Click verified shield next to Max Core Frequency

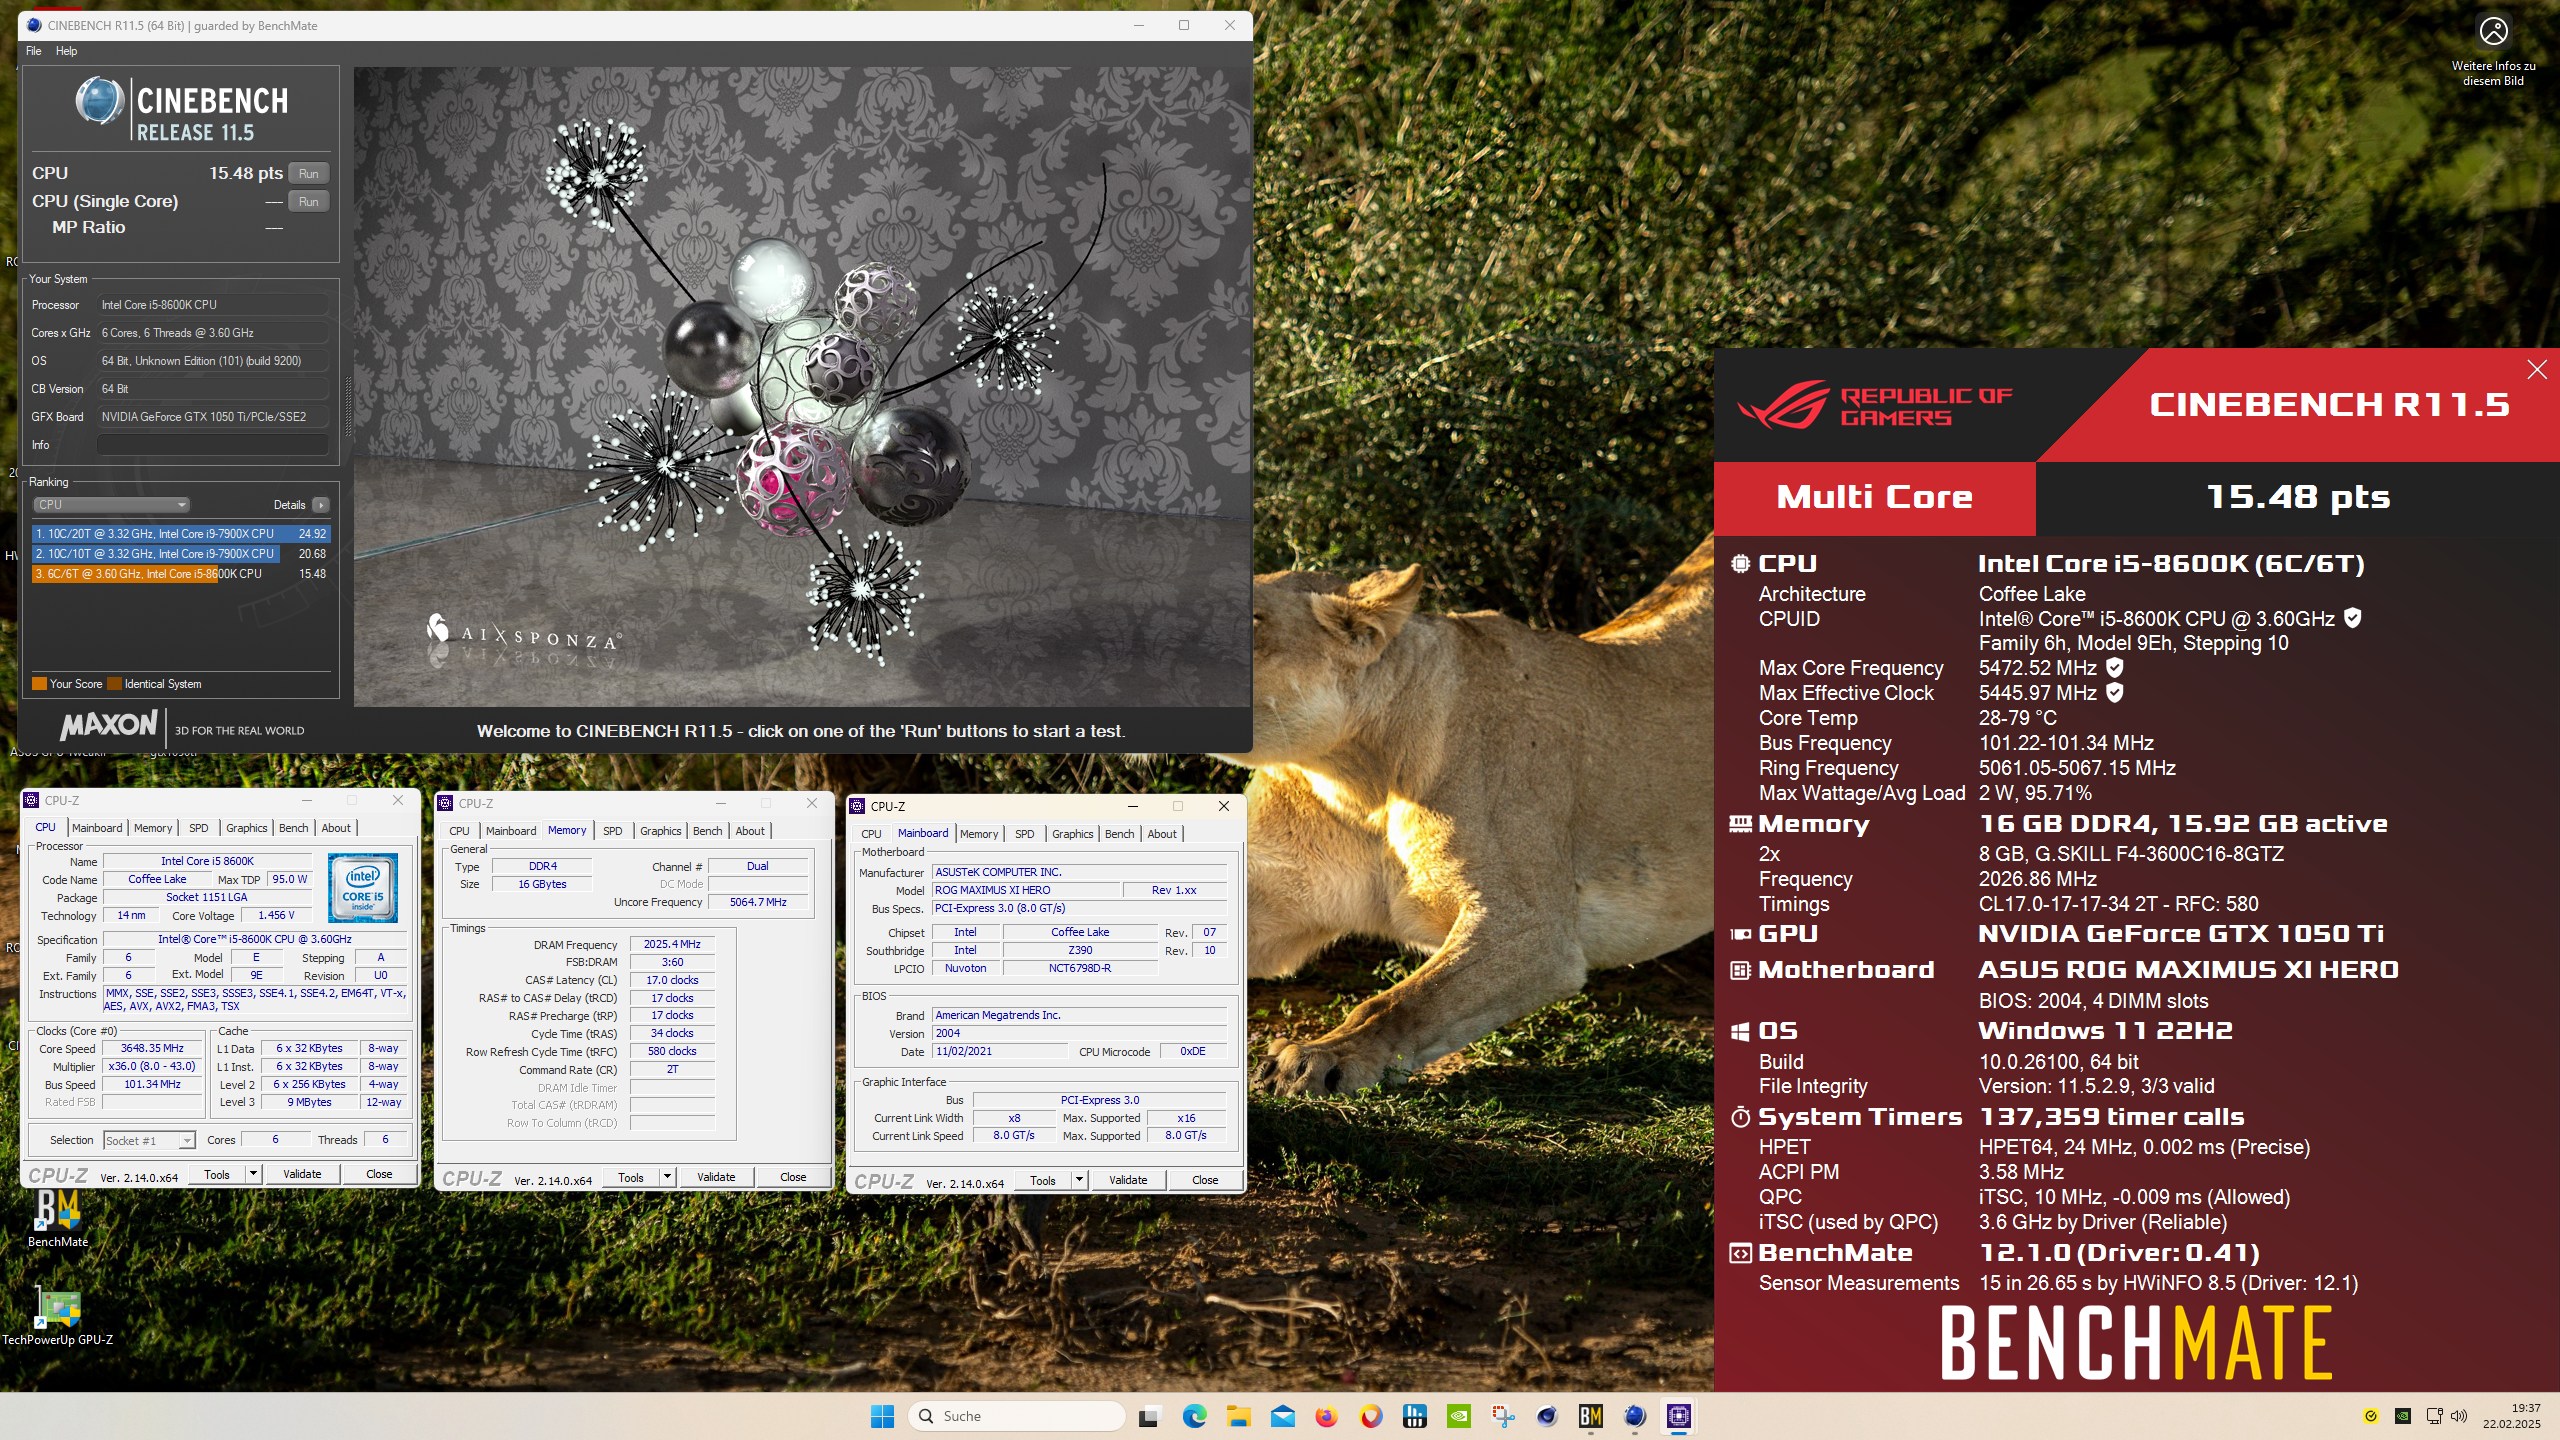pyautogui.click(x=2115, y=667)
